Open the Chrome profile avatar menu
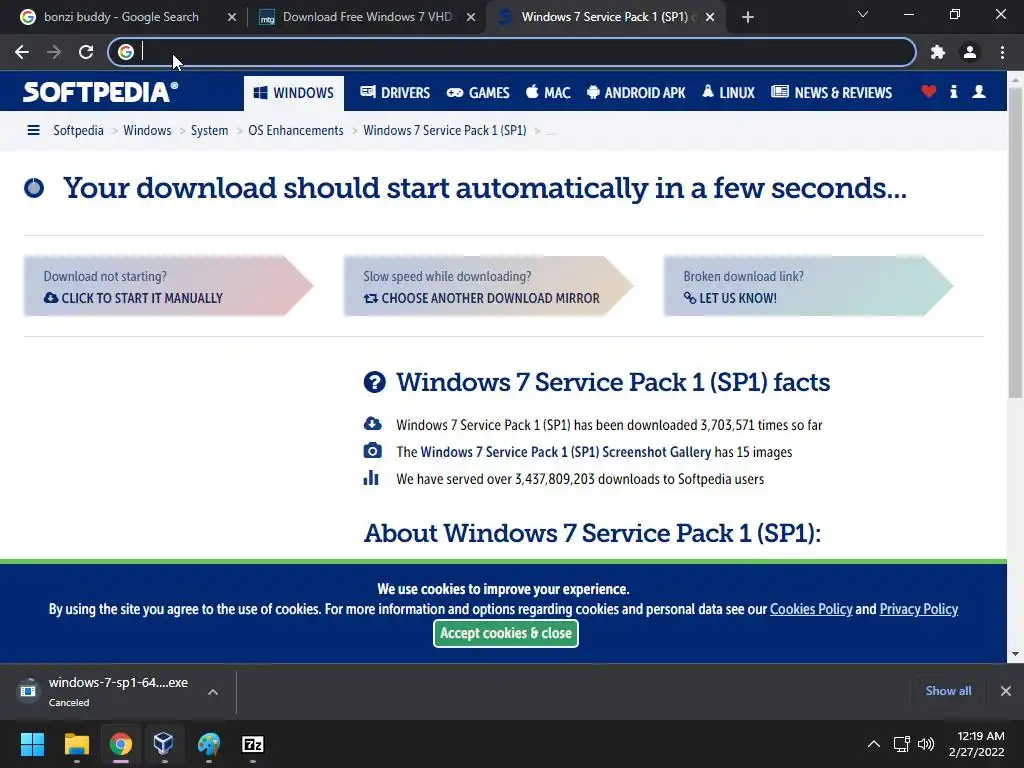The width and height of the screenshot is (1024, 768). (x=970, y=52)
